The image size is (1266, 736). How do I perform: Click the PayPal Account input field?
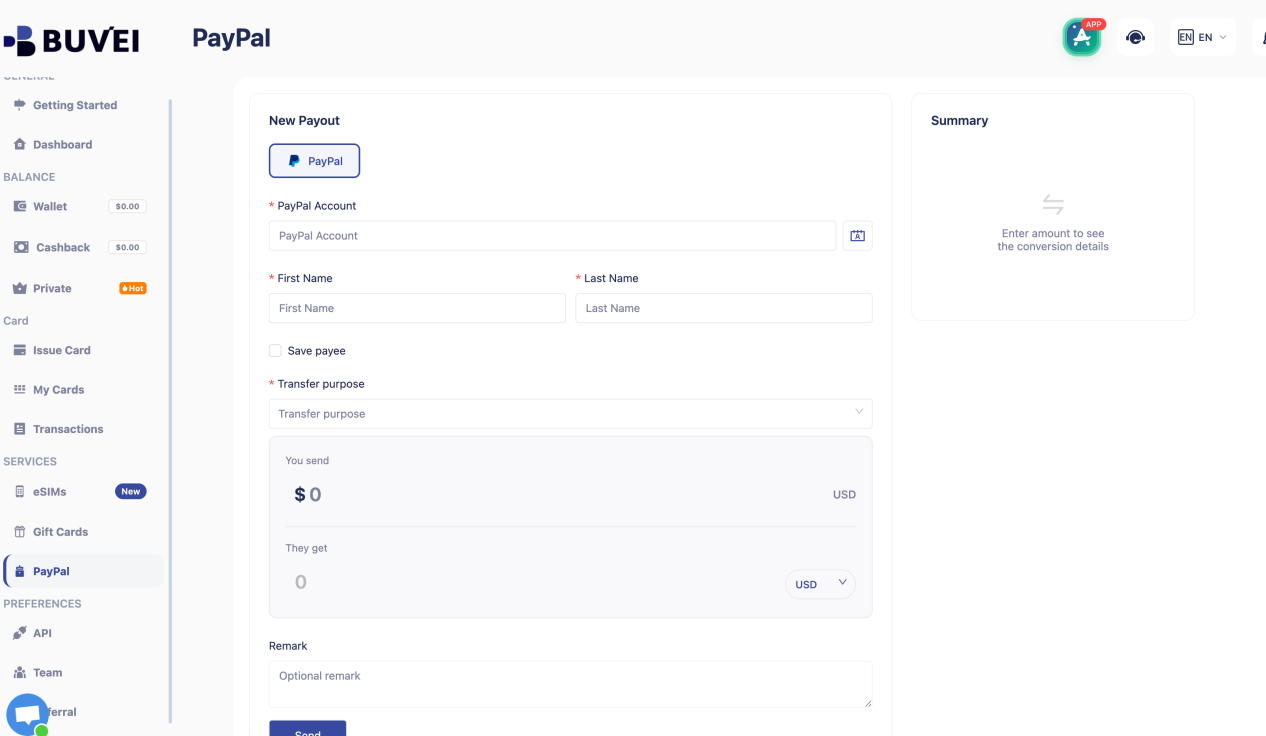pyautogui.click(x=552, y=236)
